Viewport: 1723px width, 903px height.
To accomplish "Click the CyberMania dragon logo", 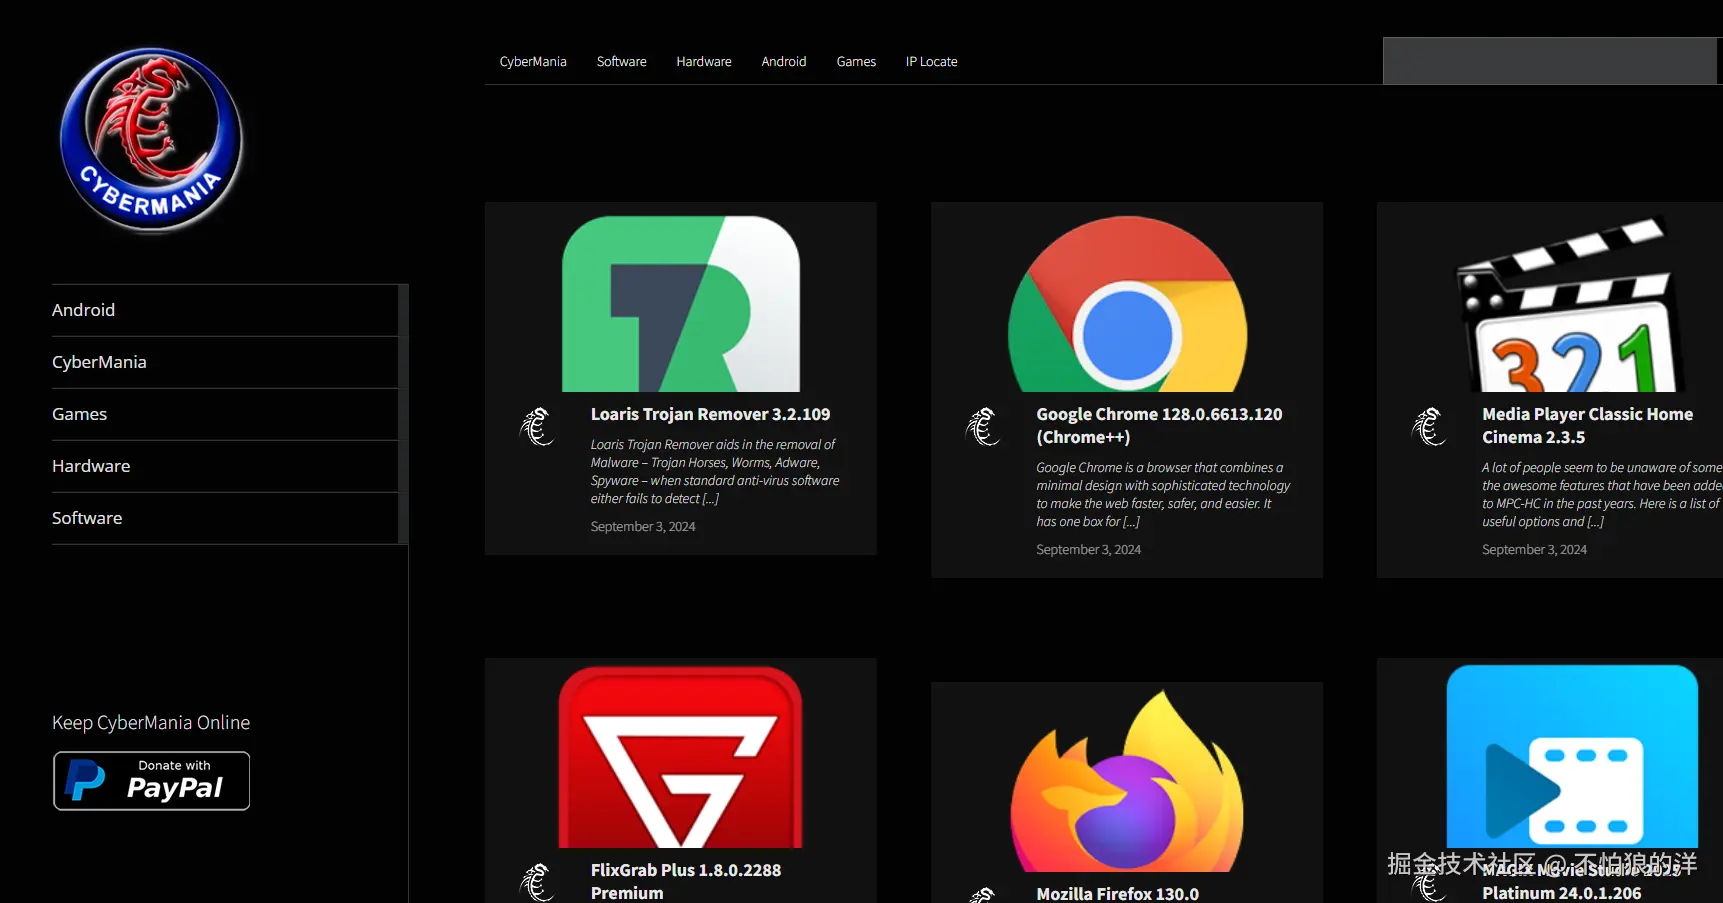I will point(152,141).
